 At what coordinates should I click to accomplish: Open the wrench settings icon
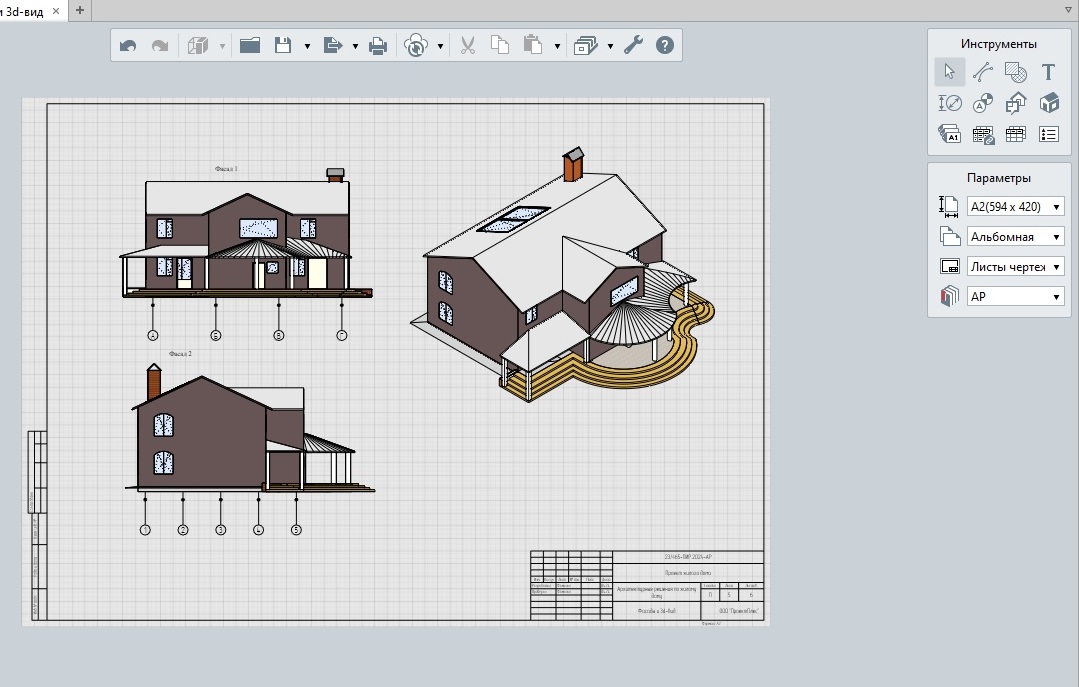tap(633, 45)
